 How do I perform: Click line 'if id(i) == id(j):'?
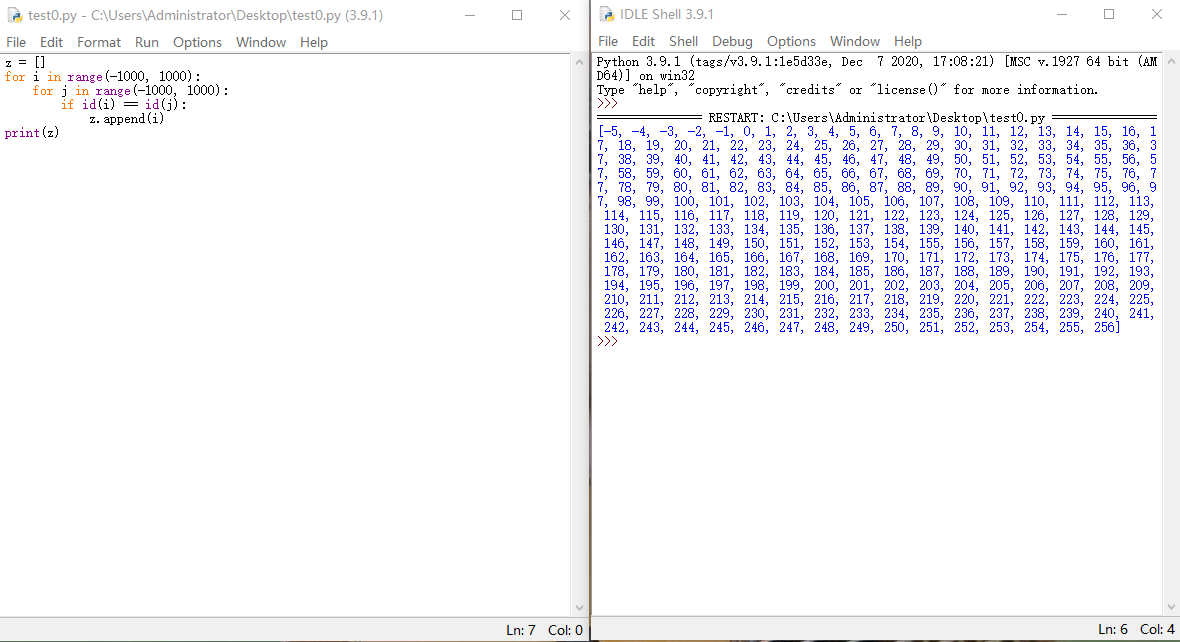point(123,105)
